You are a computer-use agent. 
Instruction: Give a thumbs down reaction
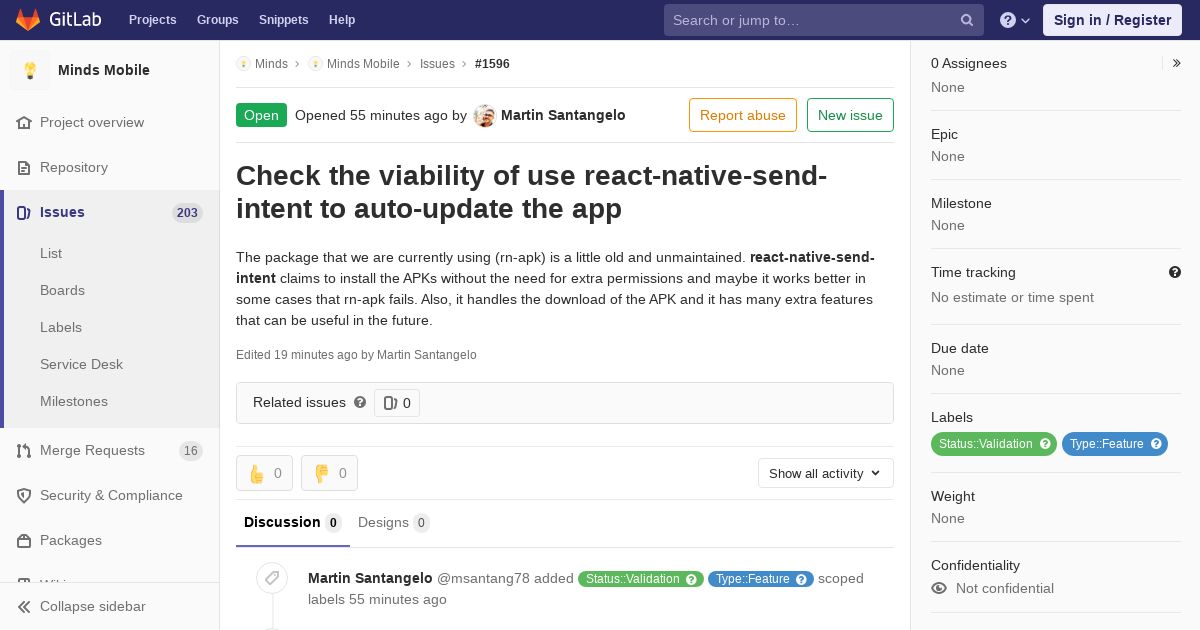pyautogui.click(x=329, y=473)
